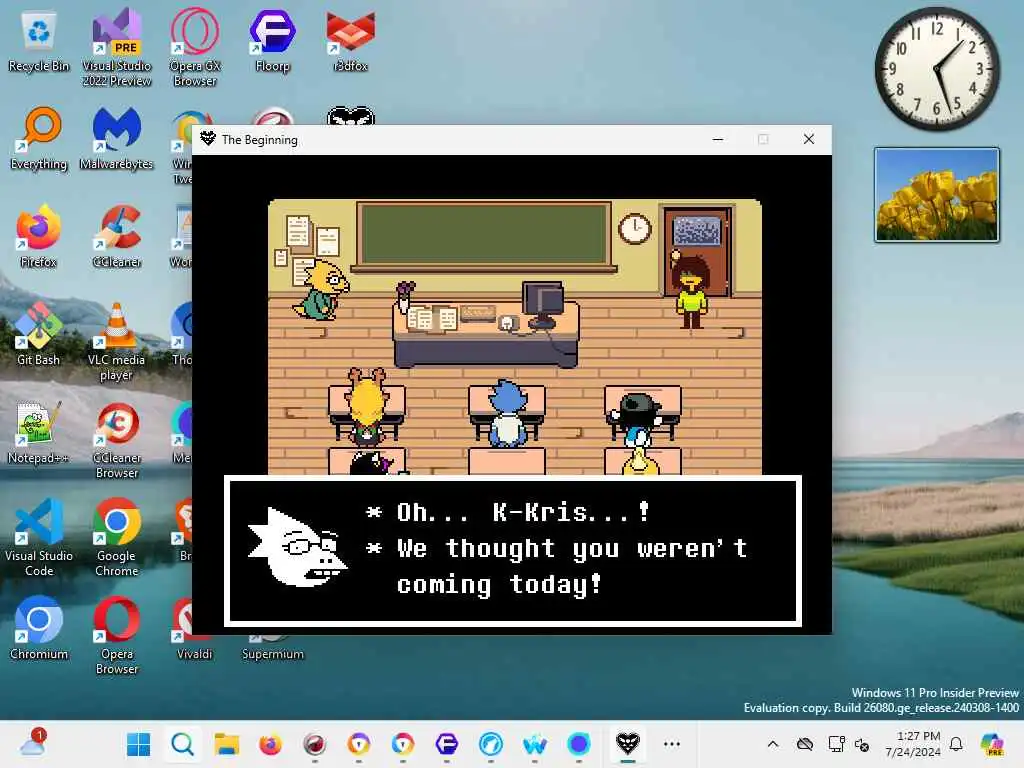Open the network status tray icon

(836, 744)
